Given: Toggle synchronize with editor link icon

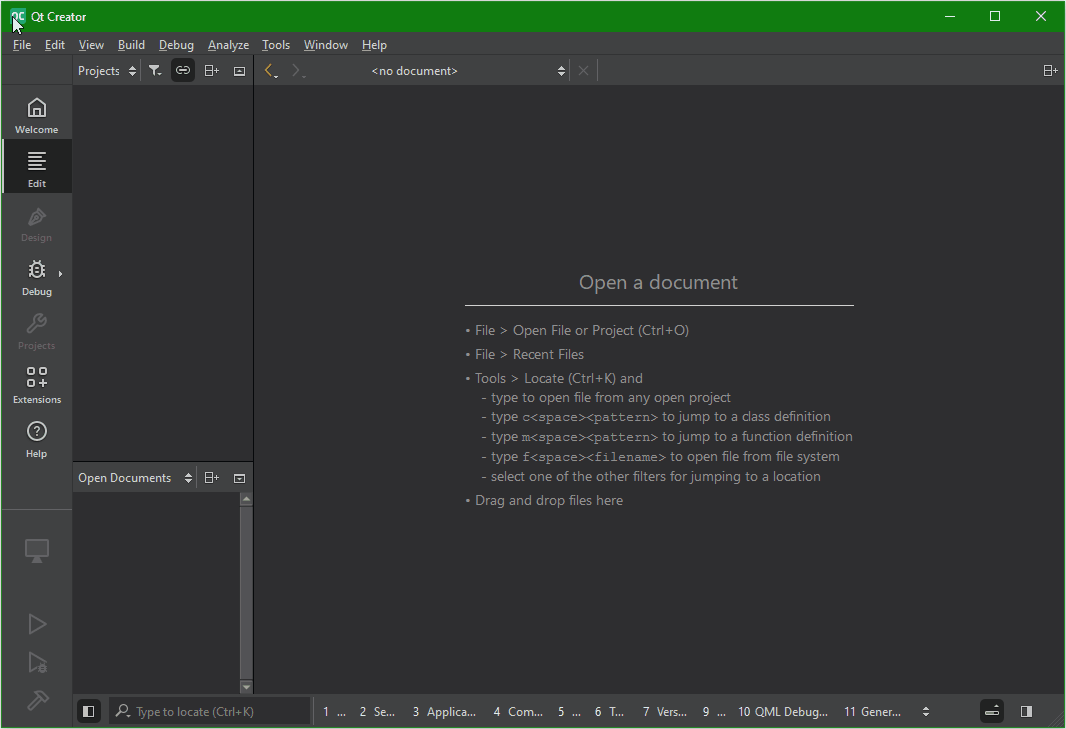Looking at the screenshot, I should click(183, 71).
